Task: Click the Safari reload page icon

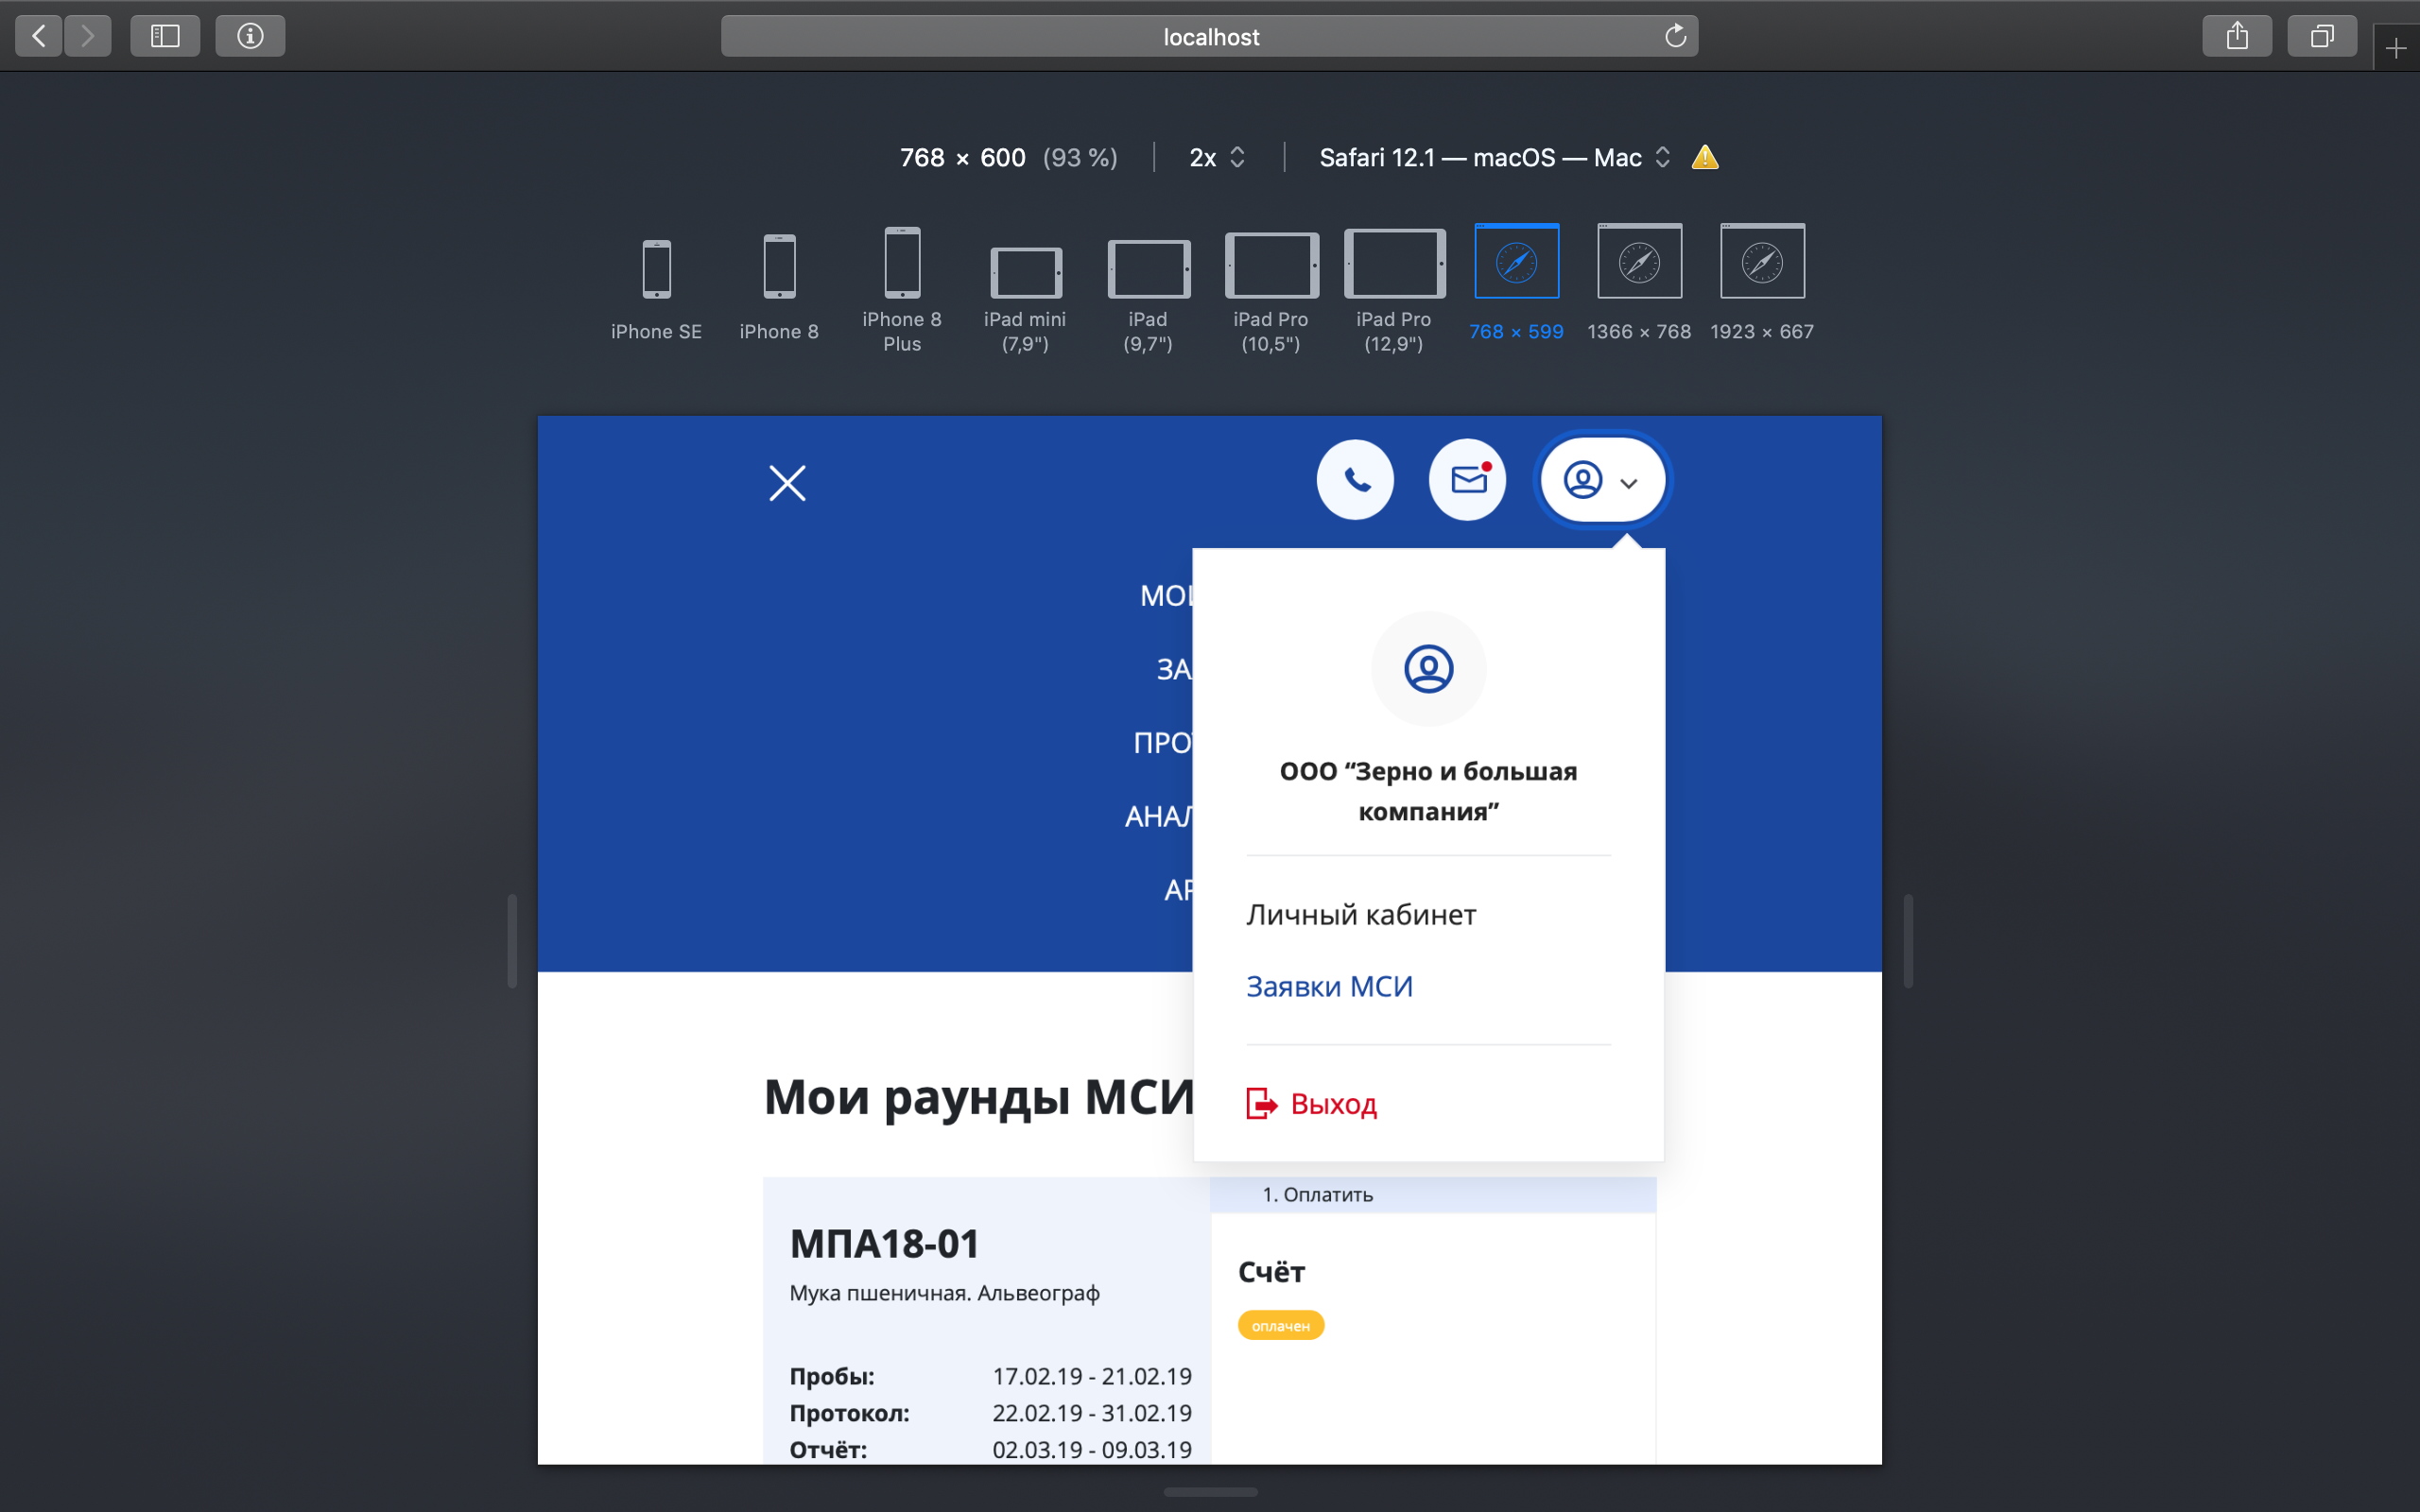Action: (1675, 37)
